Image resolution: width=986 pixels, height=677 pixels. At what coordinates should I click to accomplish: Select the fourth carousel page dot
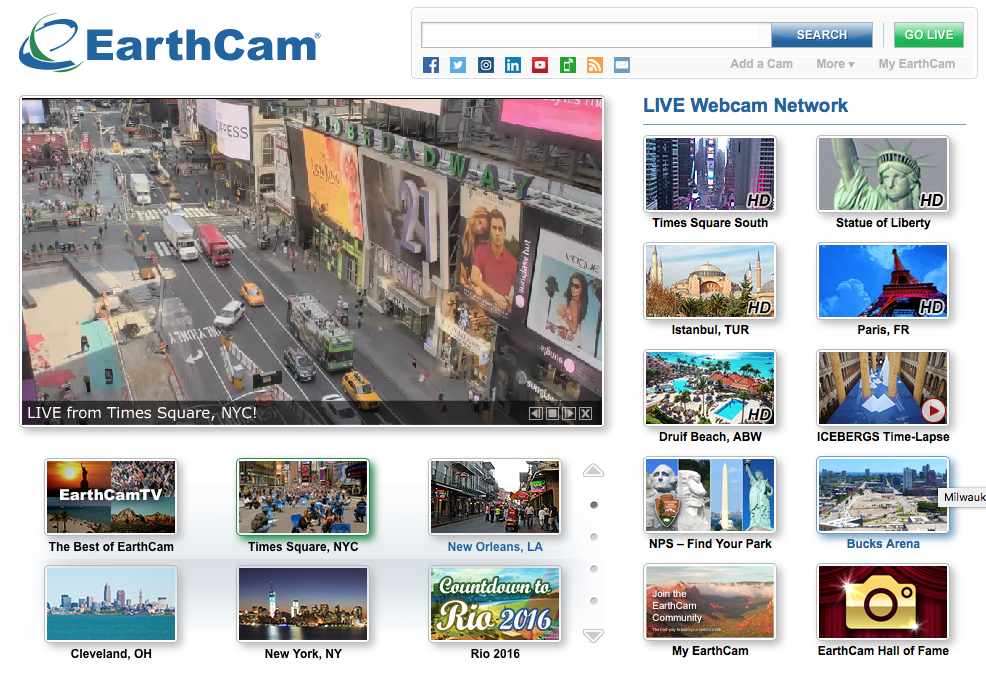coord(594,601)
